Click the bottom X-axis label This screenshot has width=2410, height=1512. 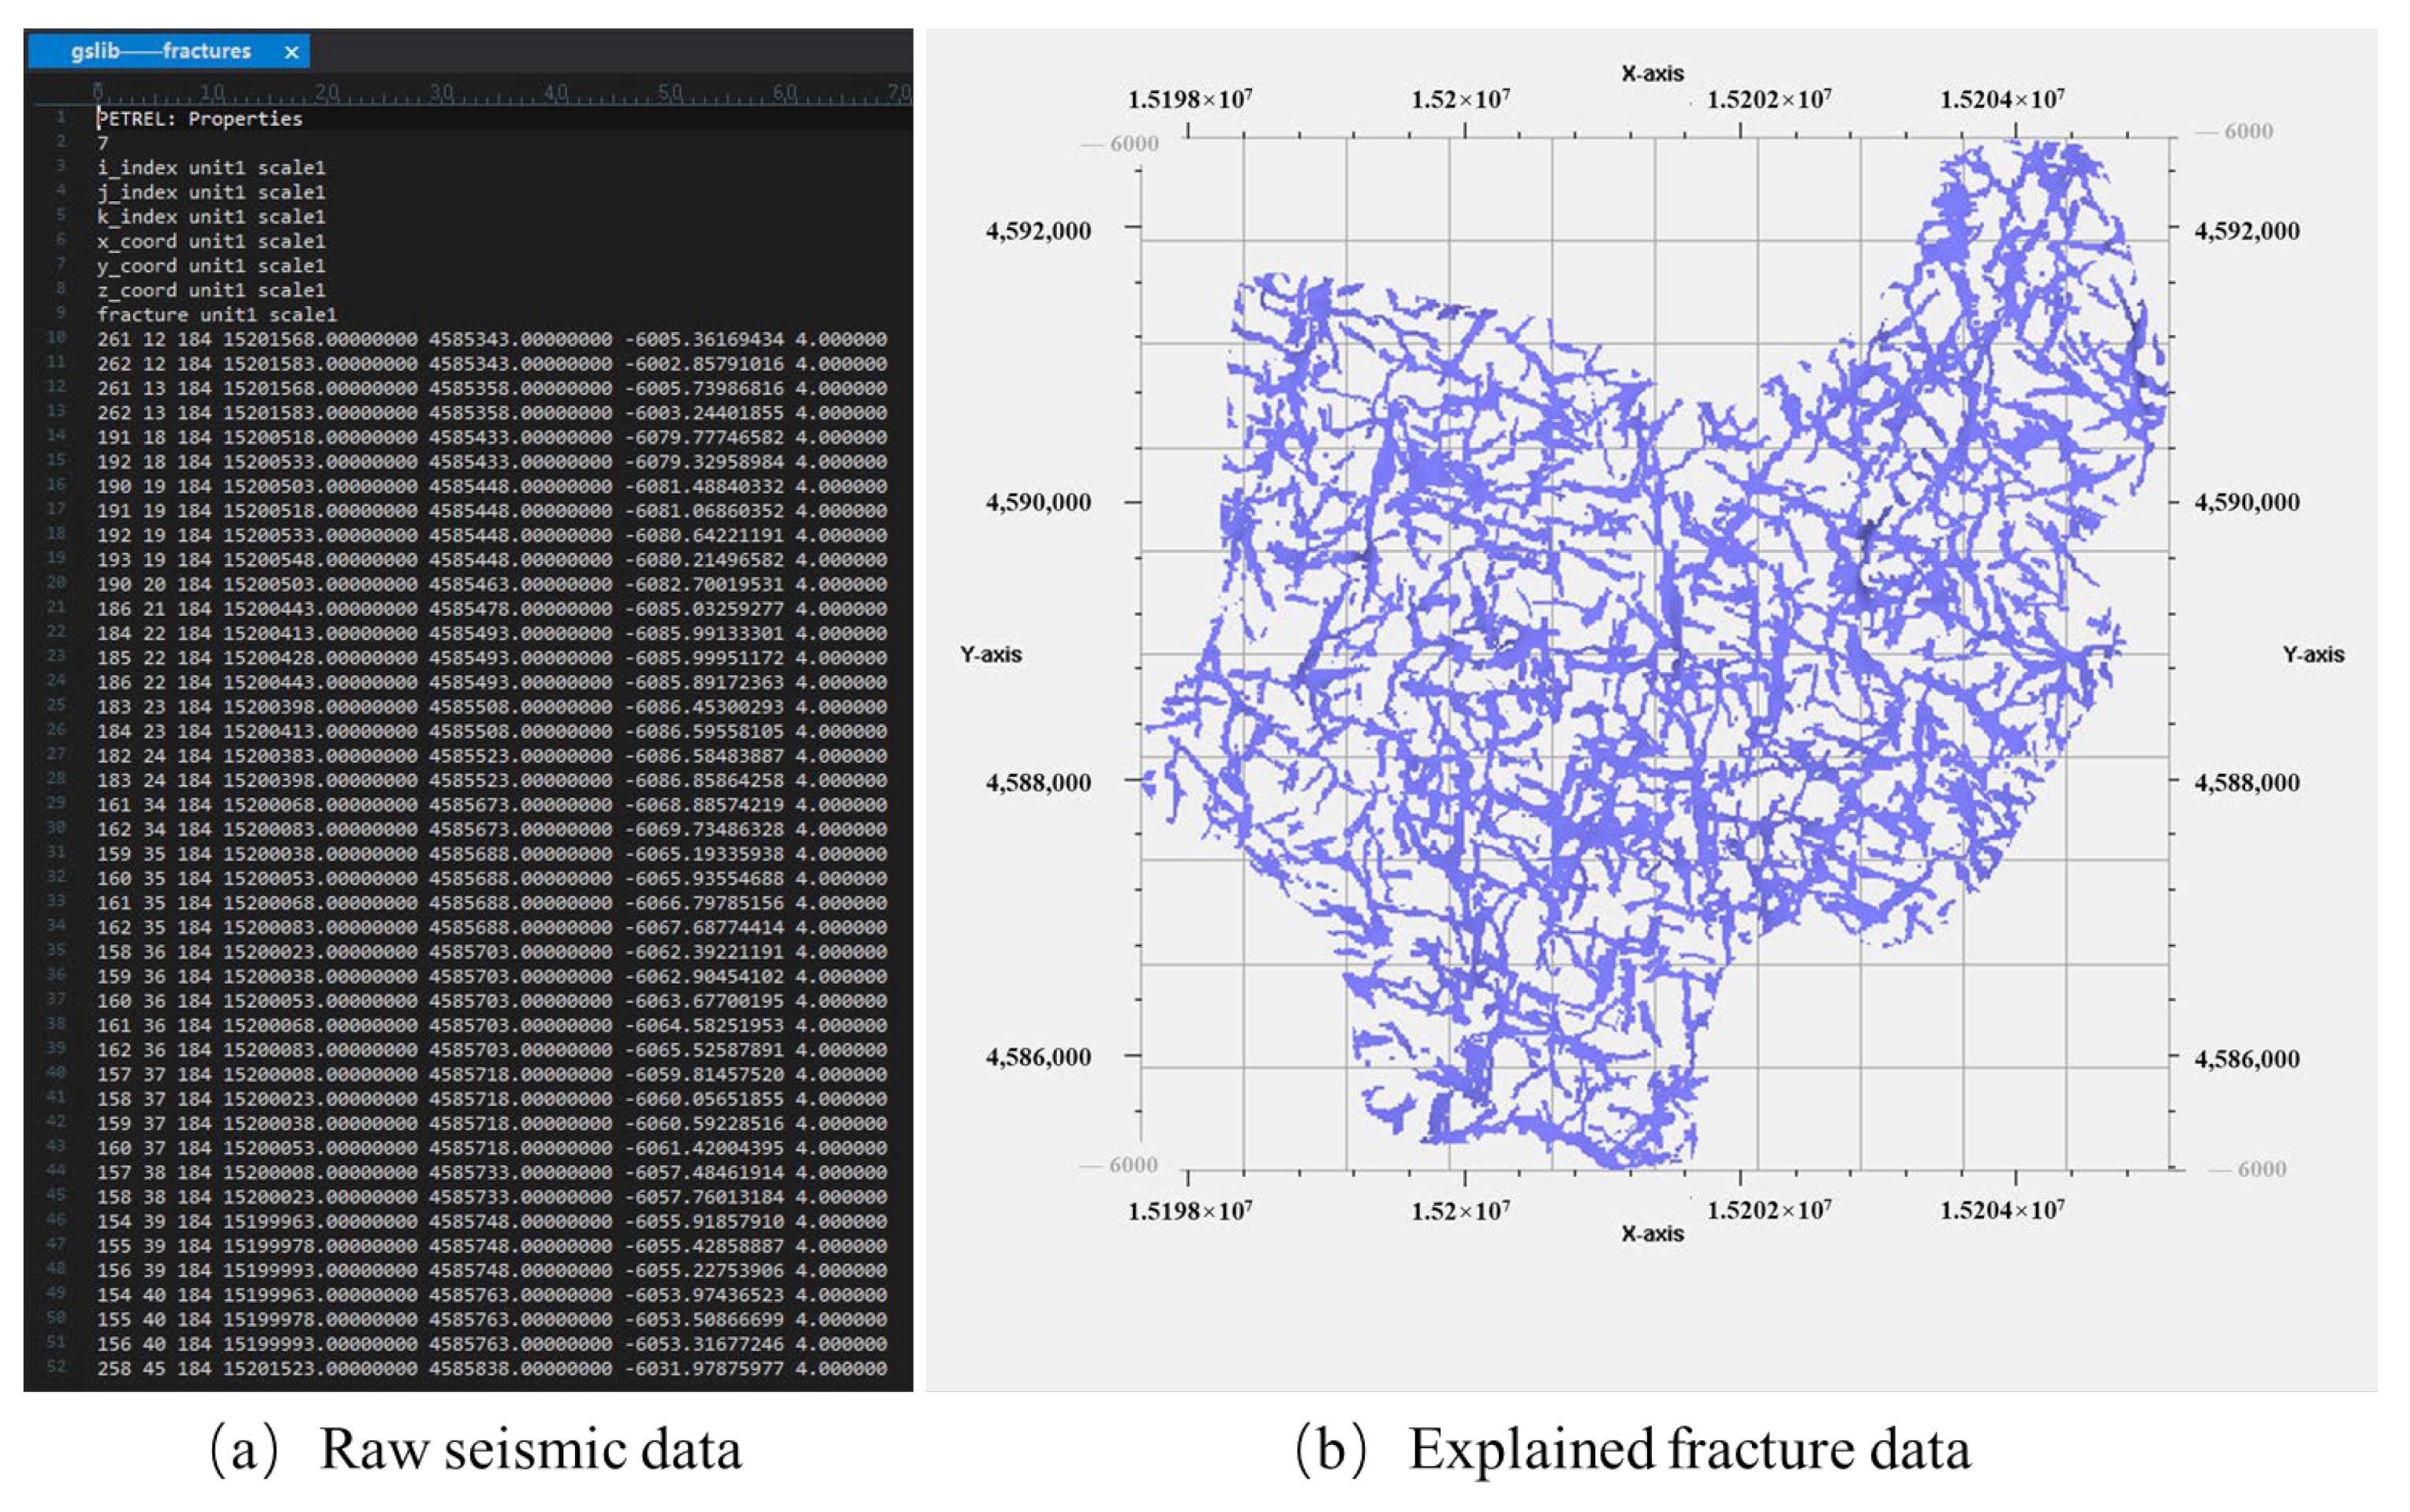[x=1652, y=1234]
